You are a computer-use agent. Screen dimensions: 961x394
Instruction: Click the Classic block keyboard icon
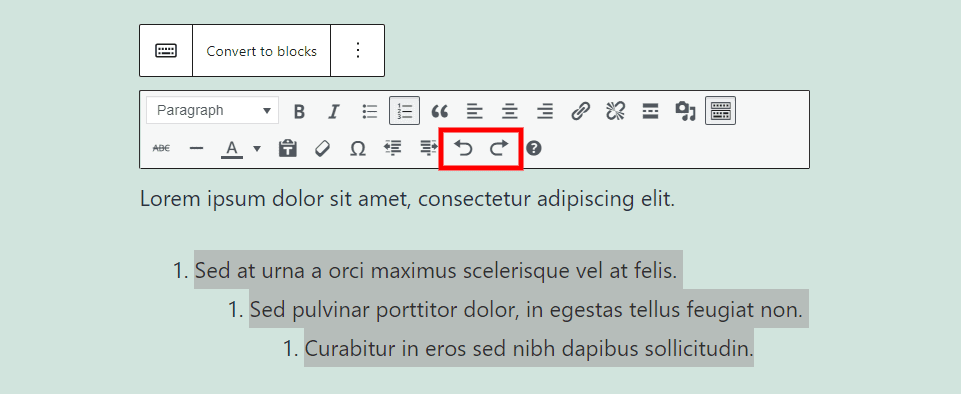click(166, 51)
